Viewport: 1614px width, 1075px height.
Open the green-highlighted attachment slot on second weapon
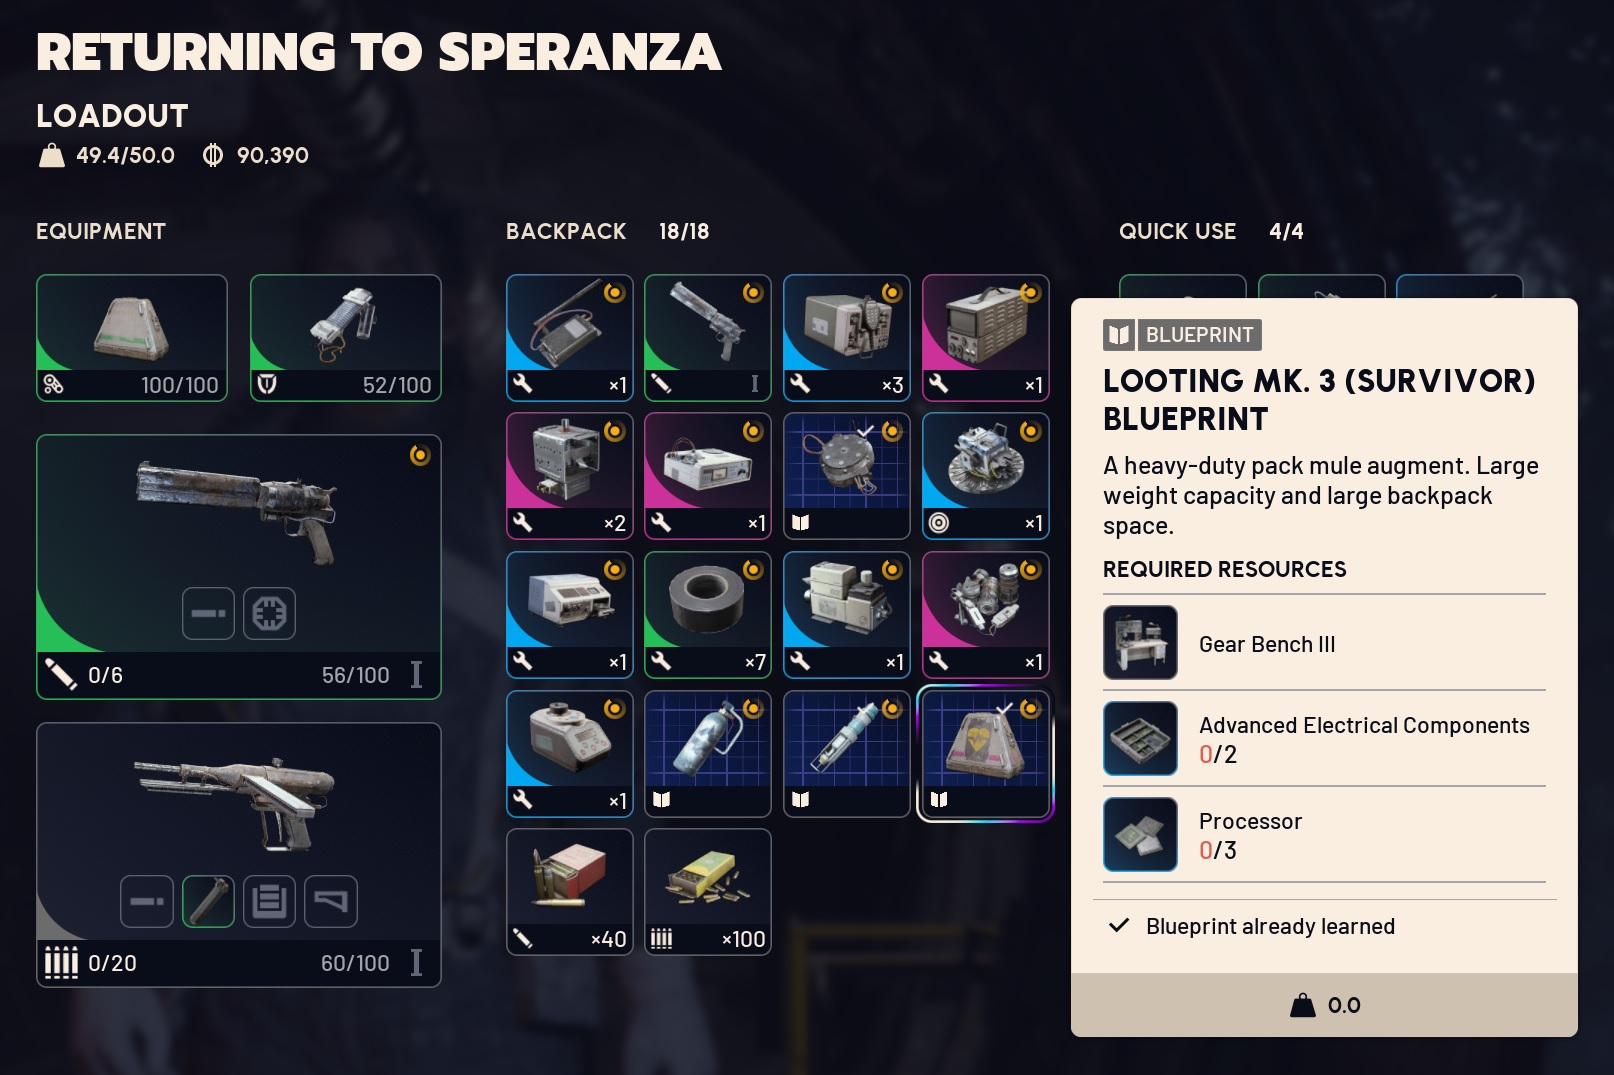[208, 901]
